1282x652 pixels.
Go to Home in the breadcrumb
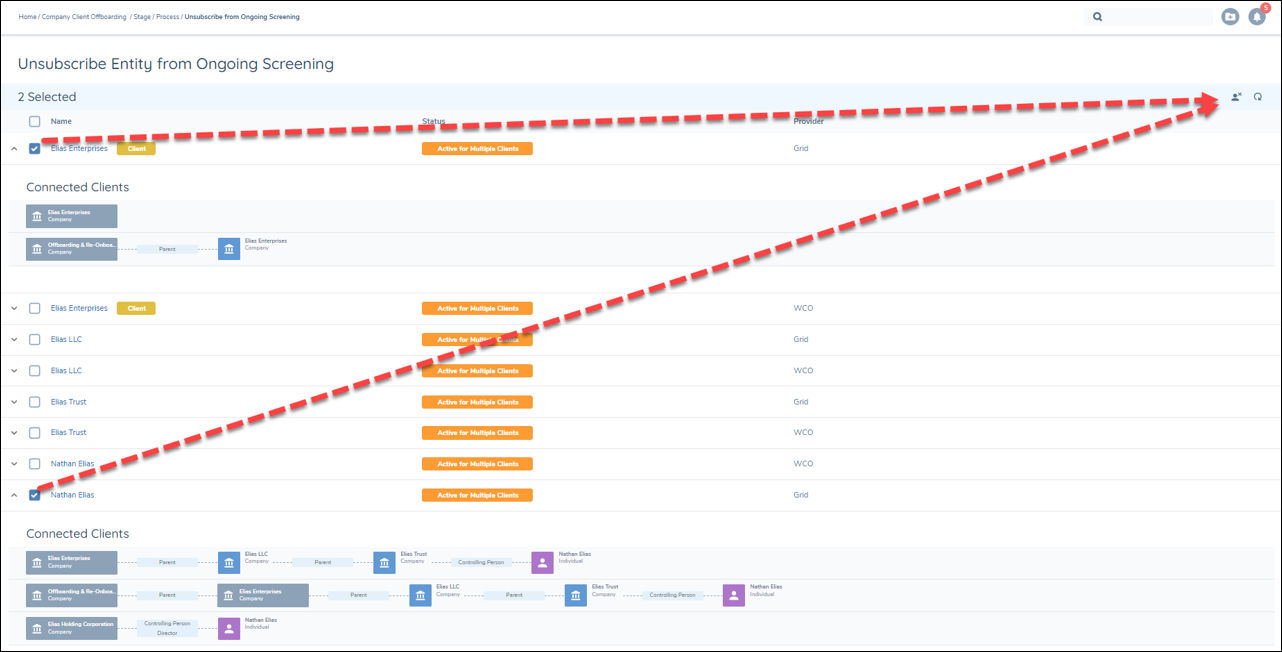[27, 17]
